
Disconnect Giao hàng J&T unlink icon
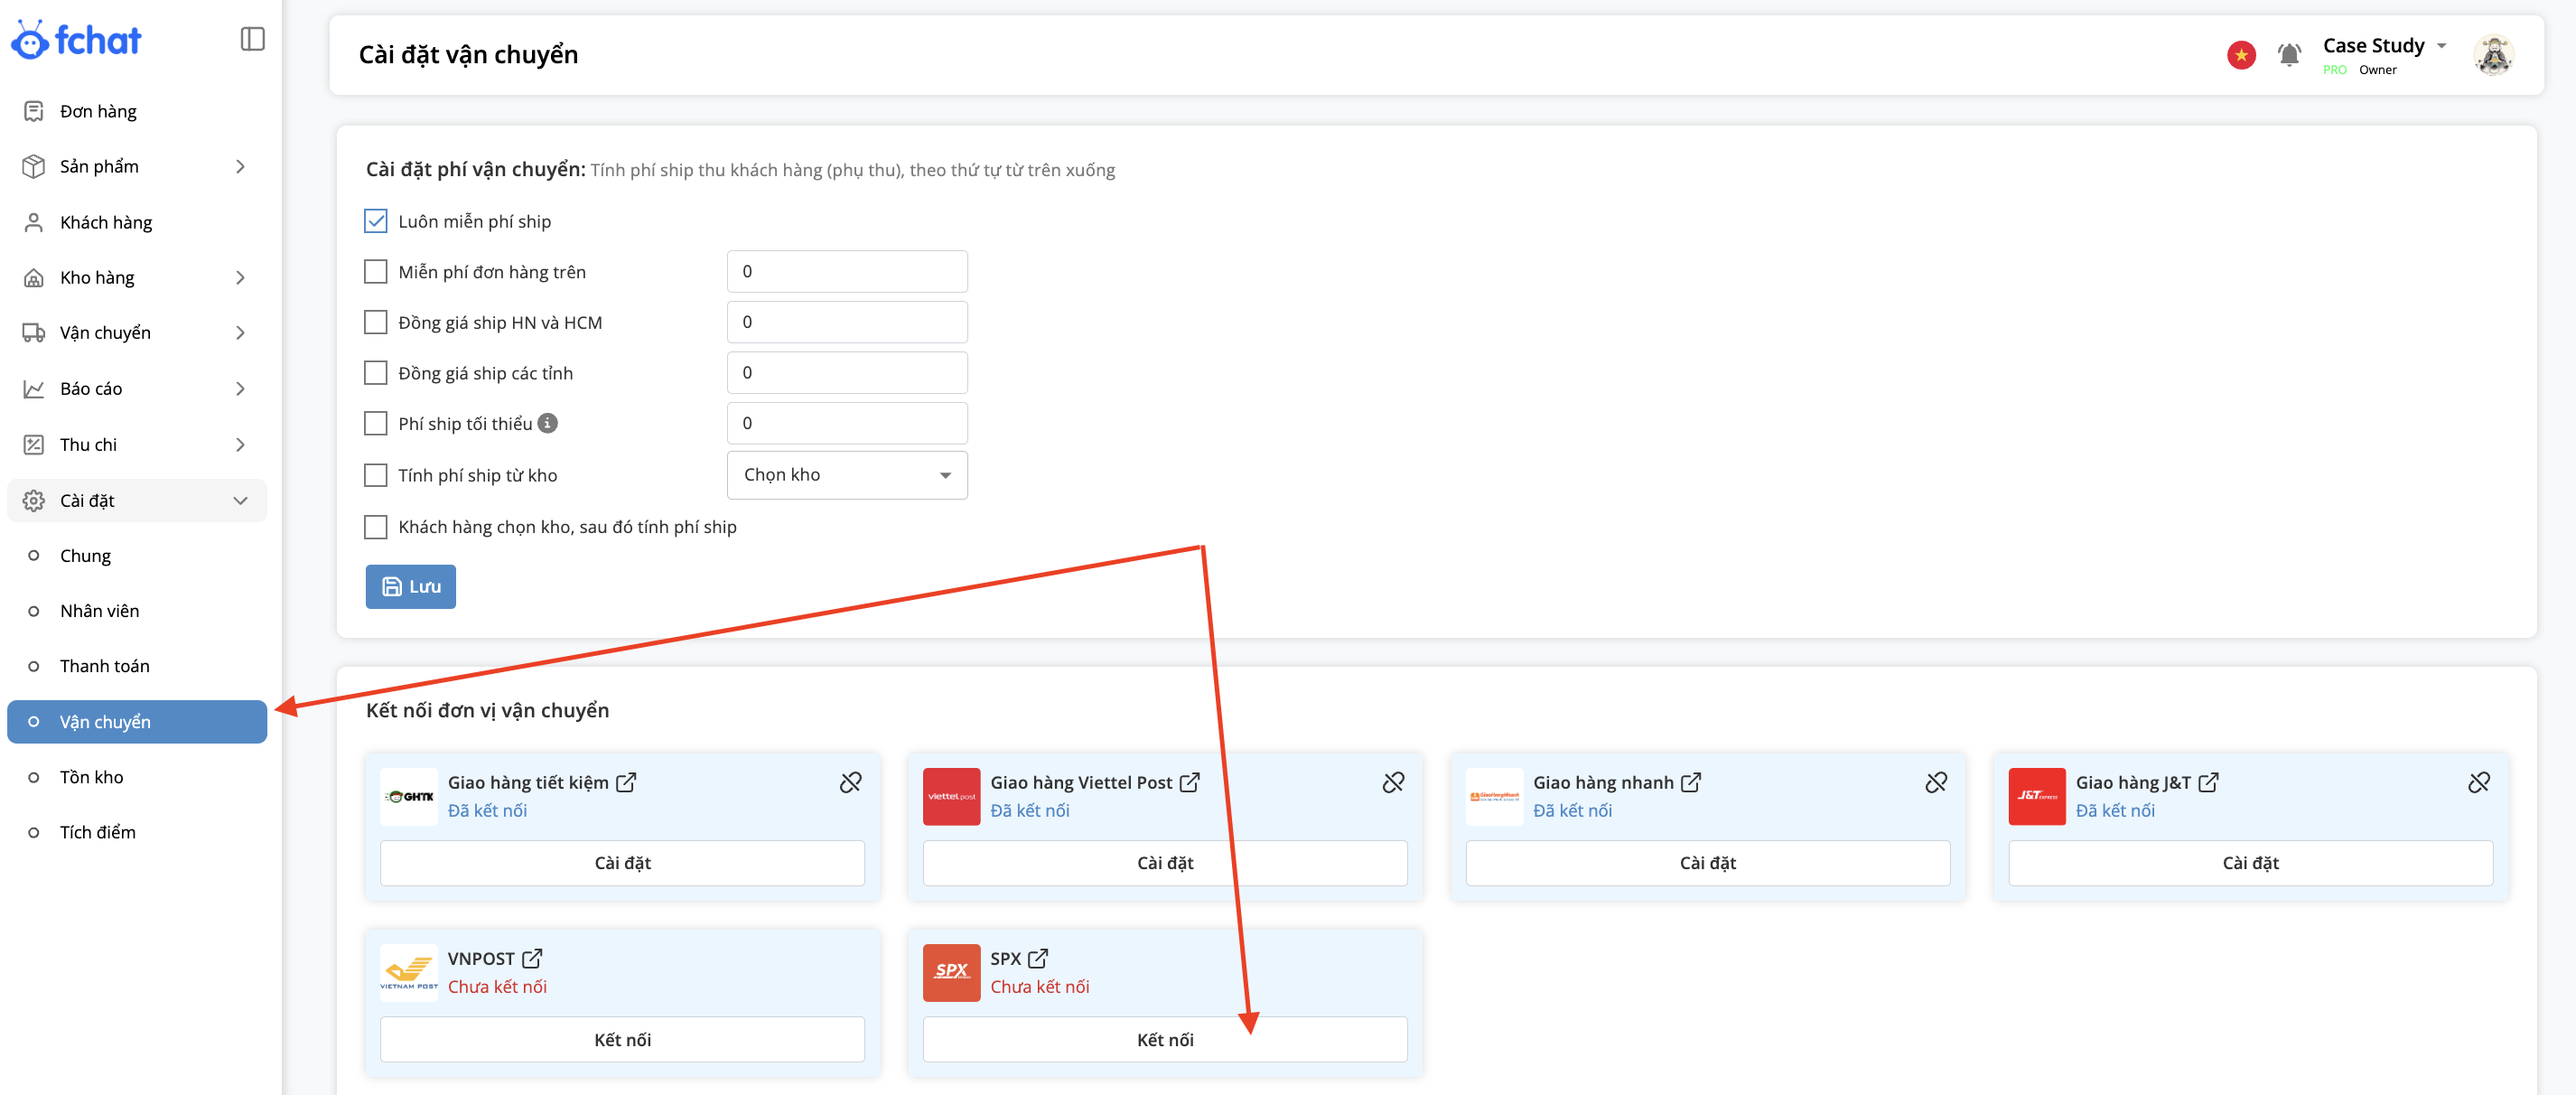[x=2478, y=782]
